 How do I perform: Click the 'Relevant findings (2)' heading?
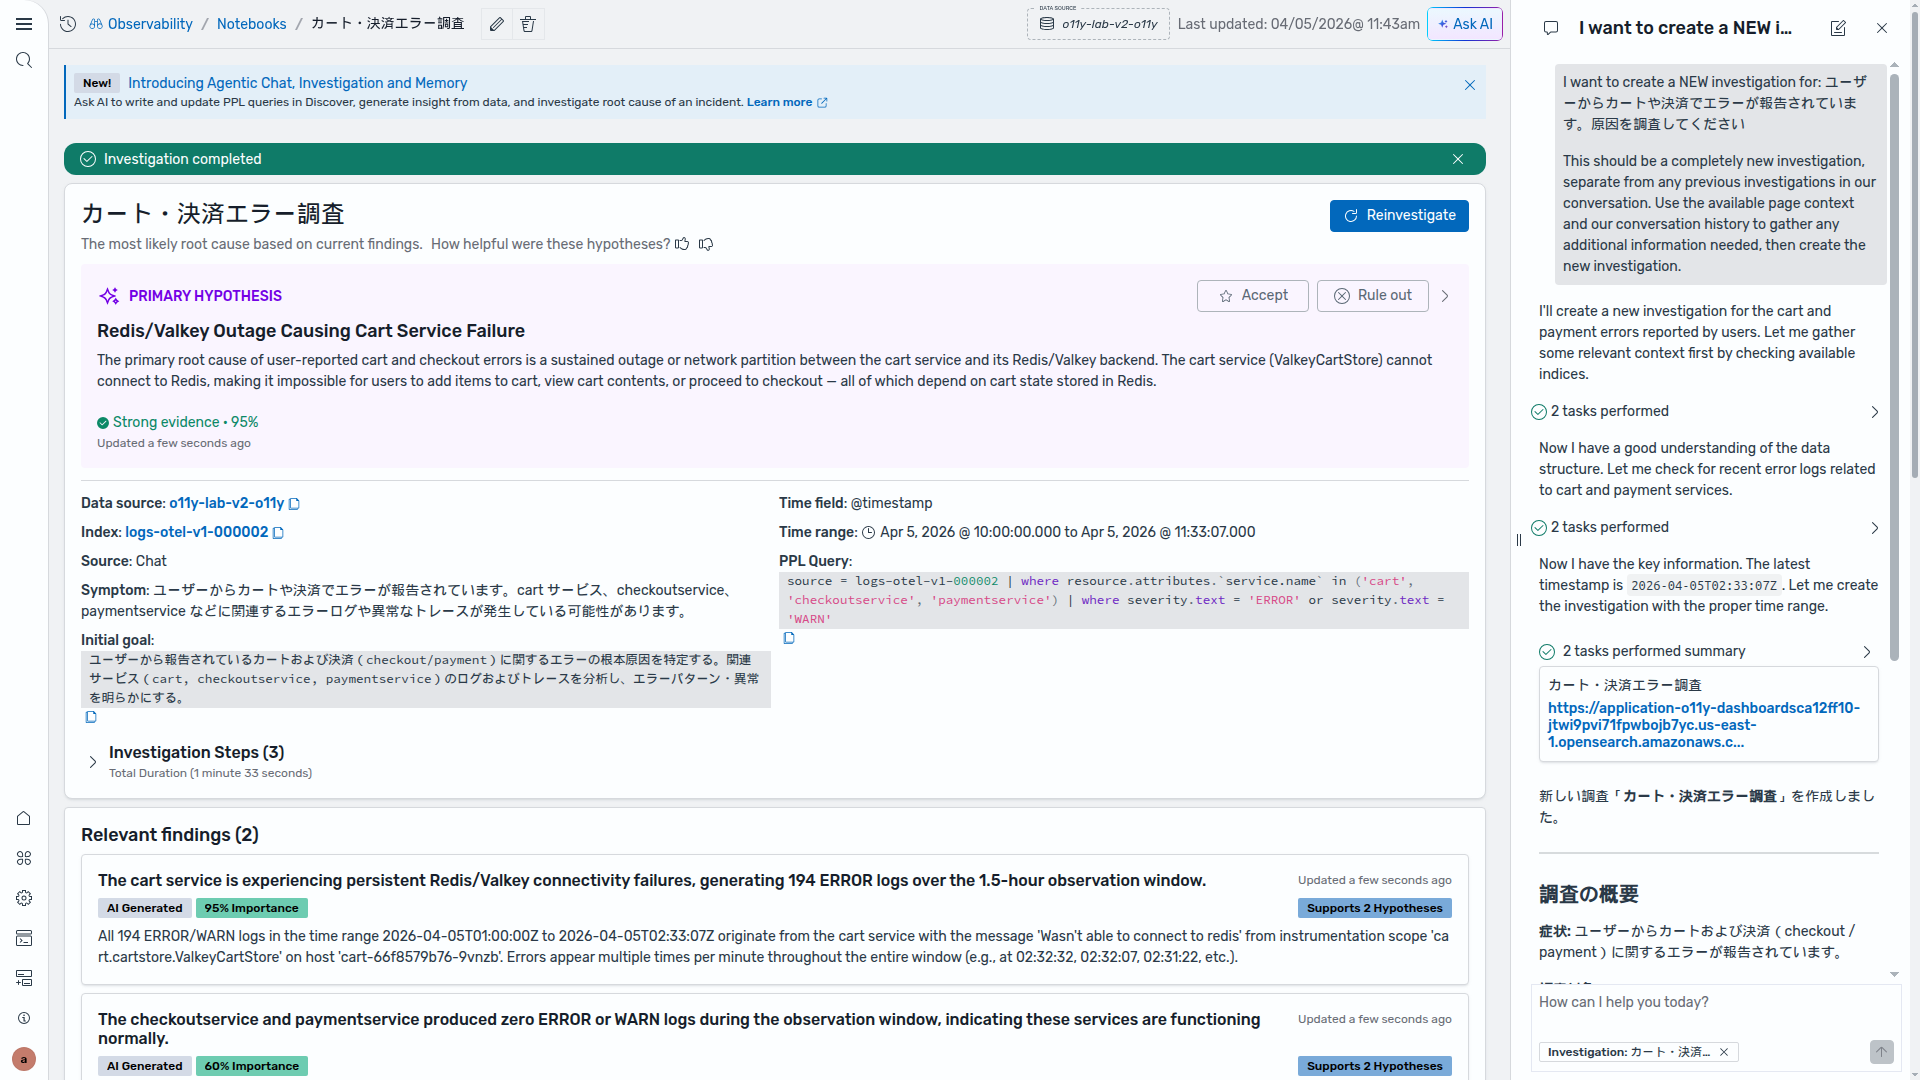(170, 835)
